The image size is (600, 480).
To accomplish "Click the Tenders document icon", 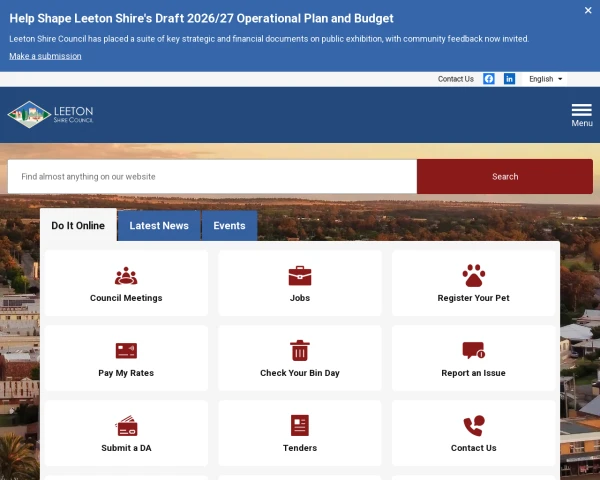I will [300, 425].
